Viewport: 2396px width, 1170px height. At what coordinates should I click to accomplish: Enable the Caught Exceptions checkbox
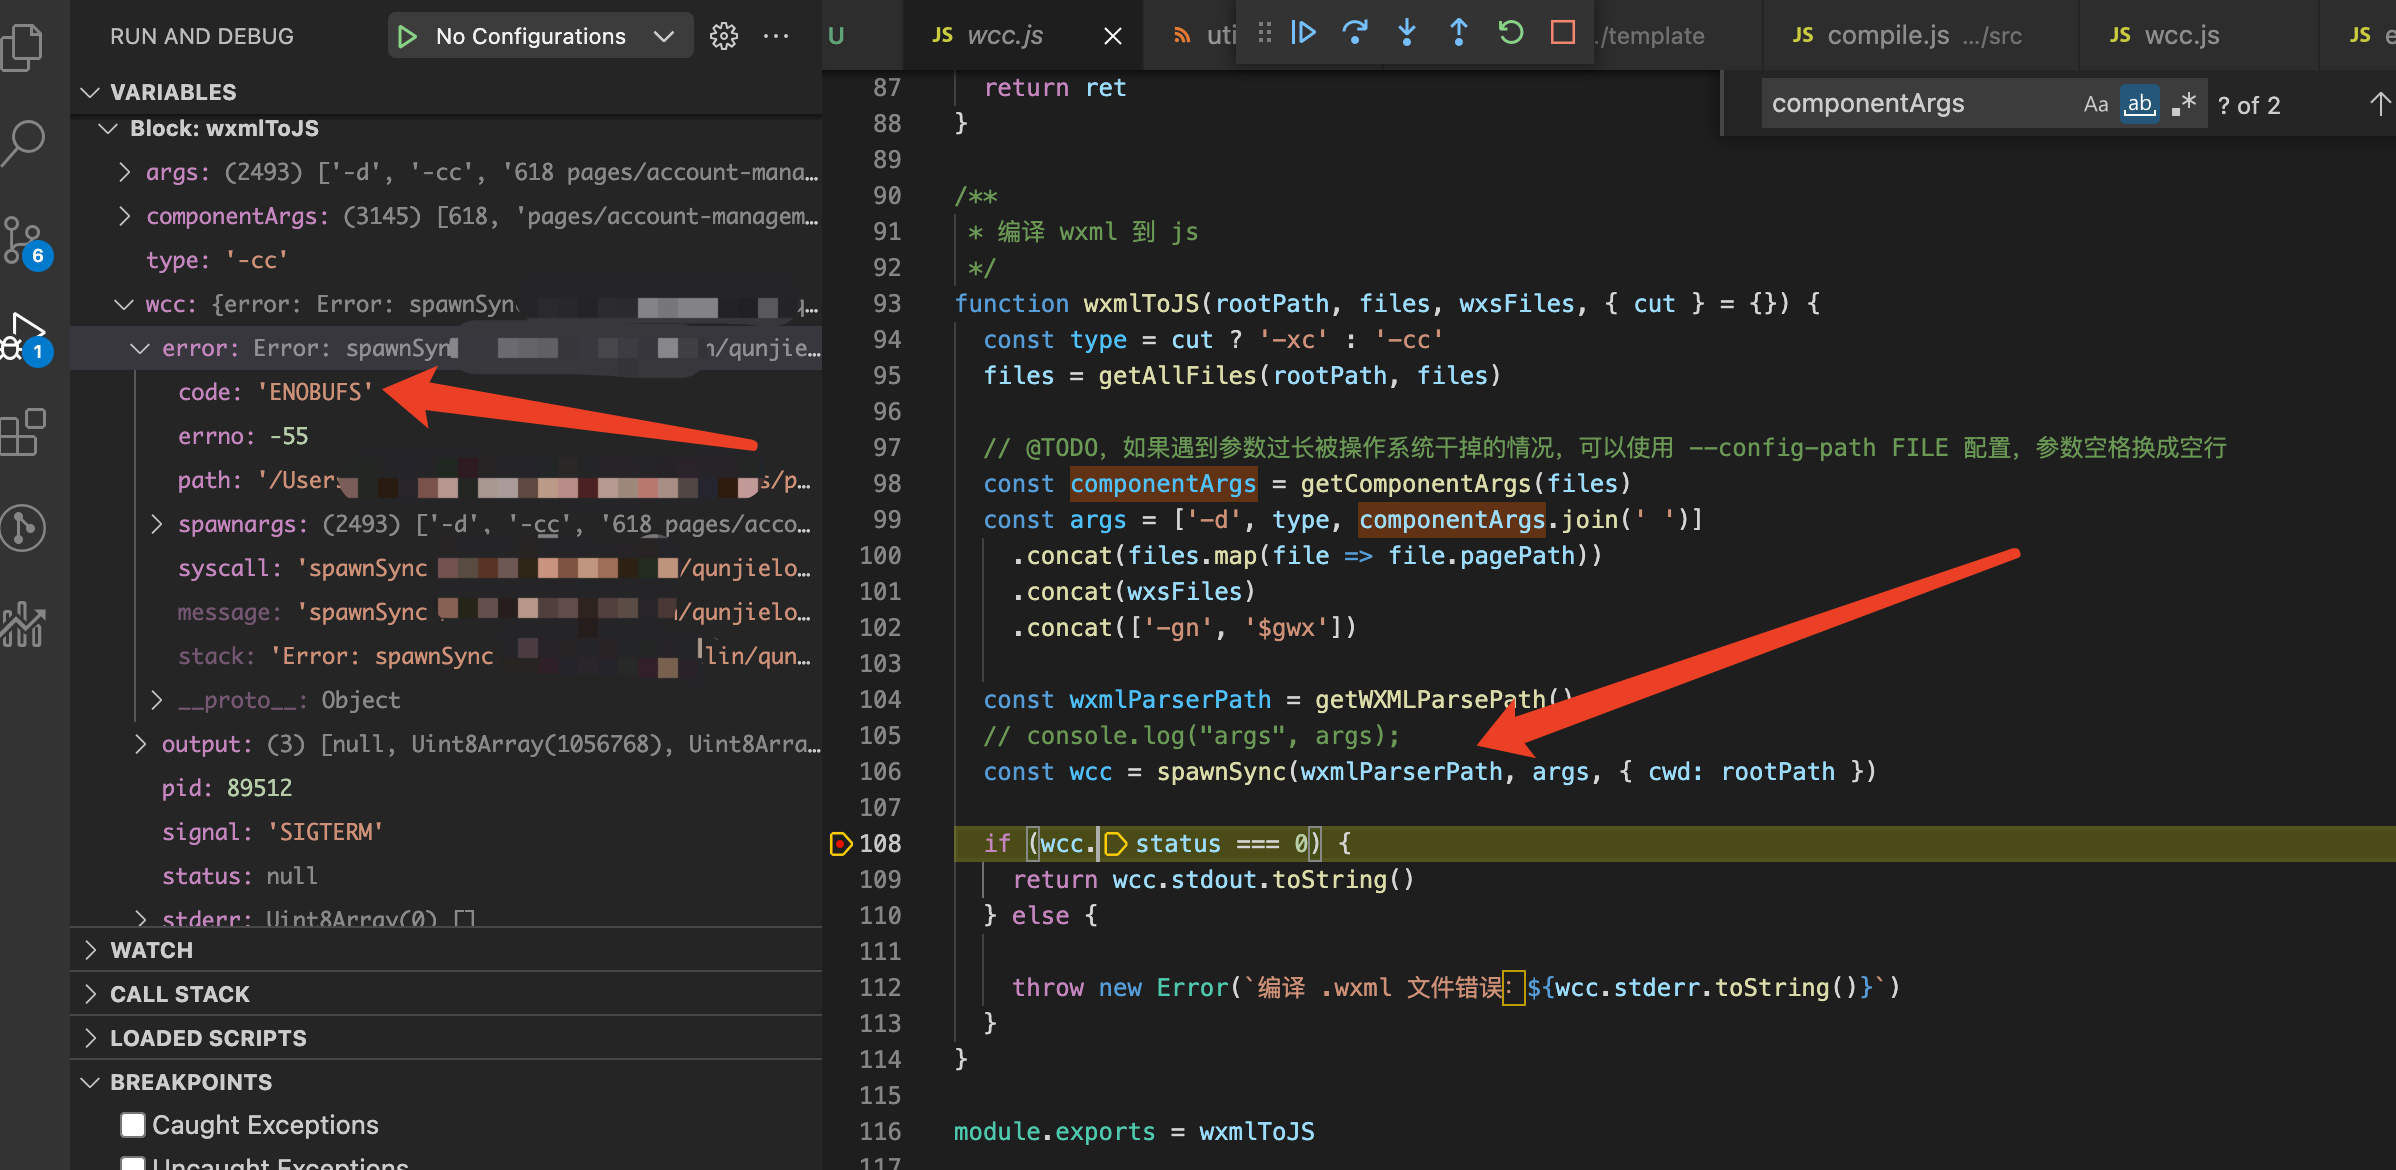133,1124
